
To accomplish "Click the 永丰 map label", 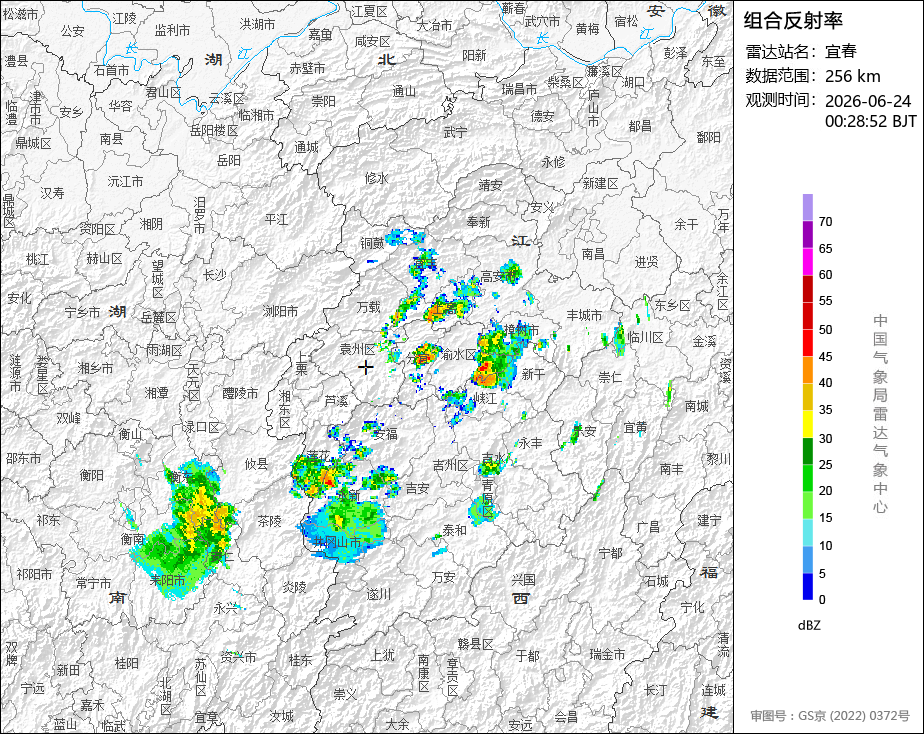I will point(530,443).
